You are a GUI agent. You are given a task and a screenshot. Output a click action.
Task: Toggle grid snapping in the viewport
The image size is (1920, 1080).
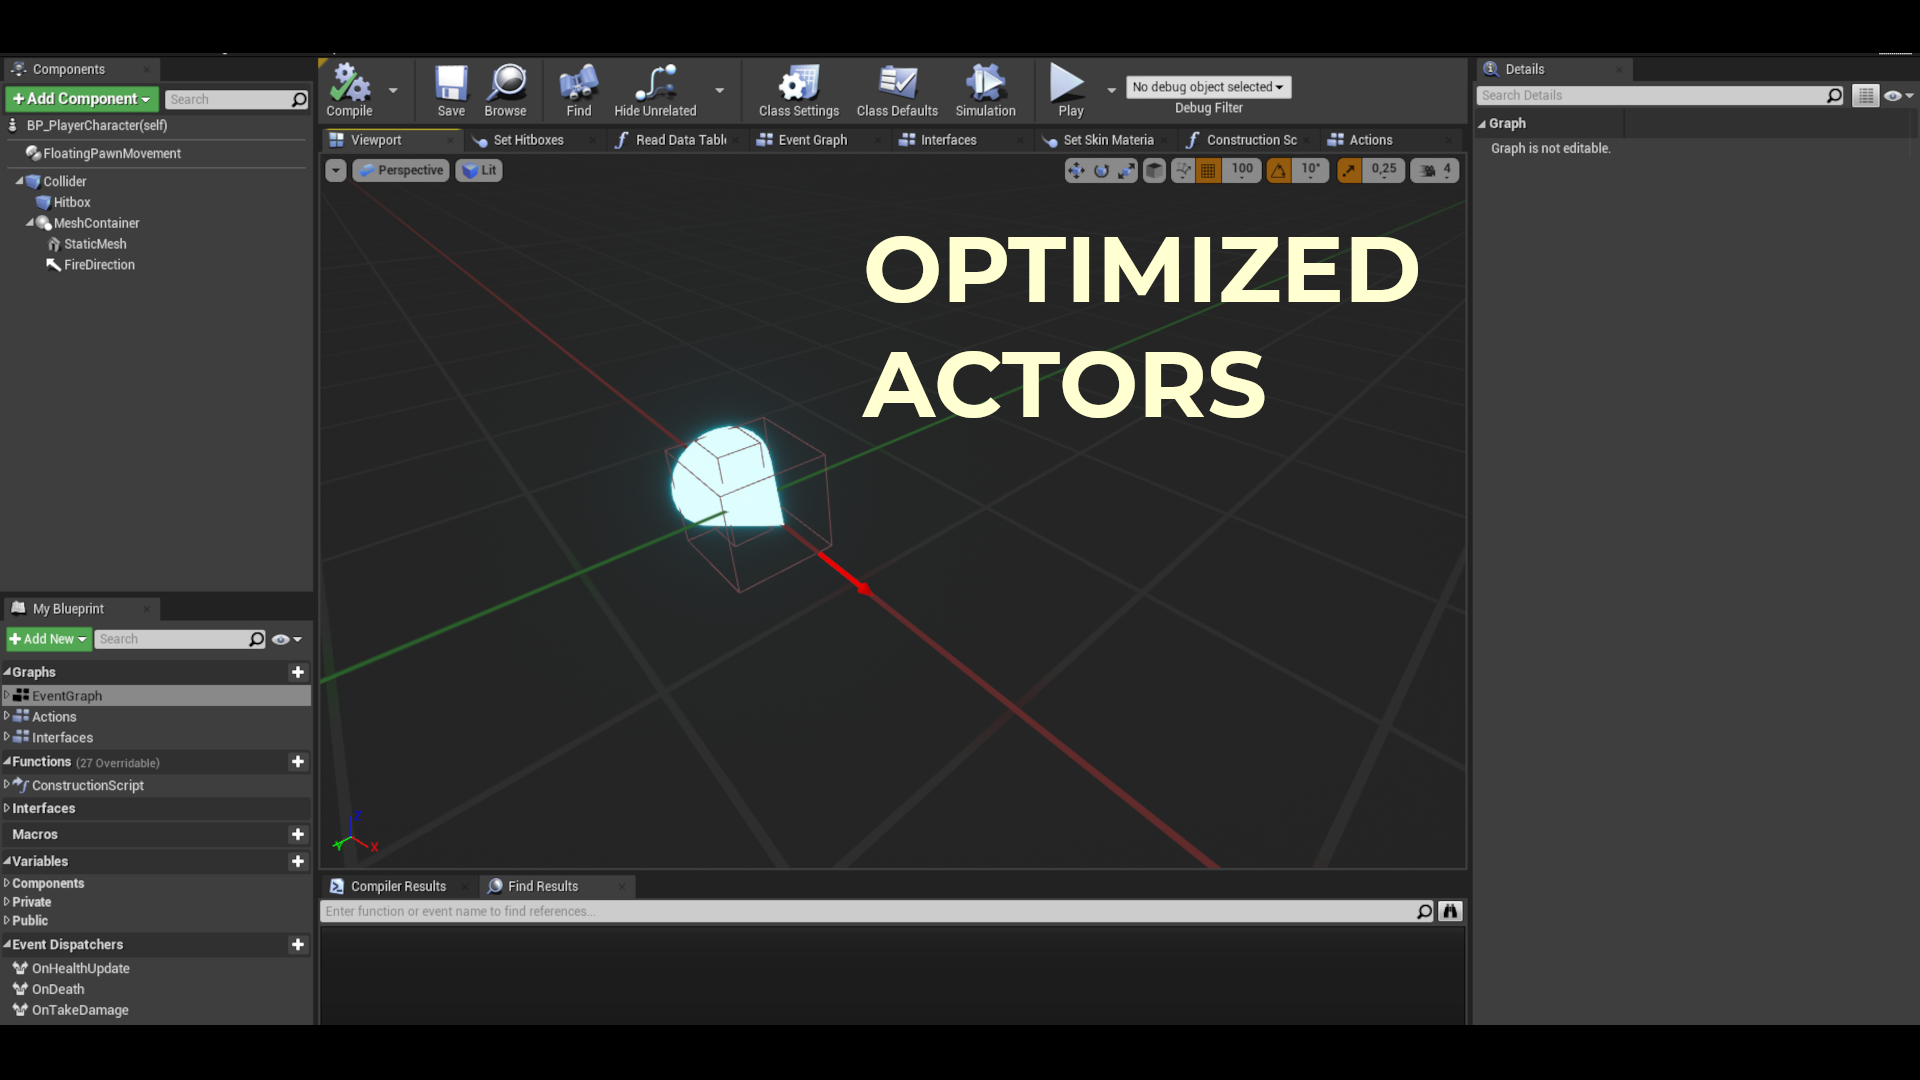click(1208, 171)
